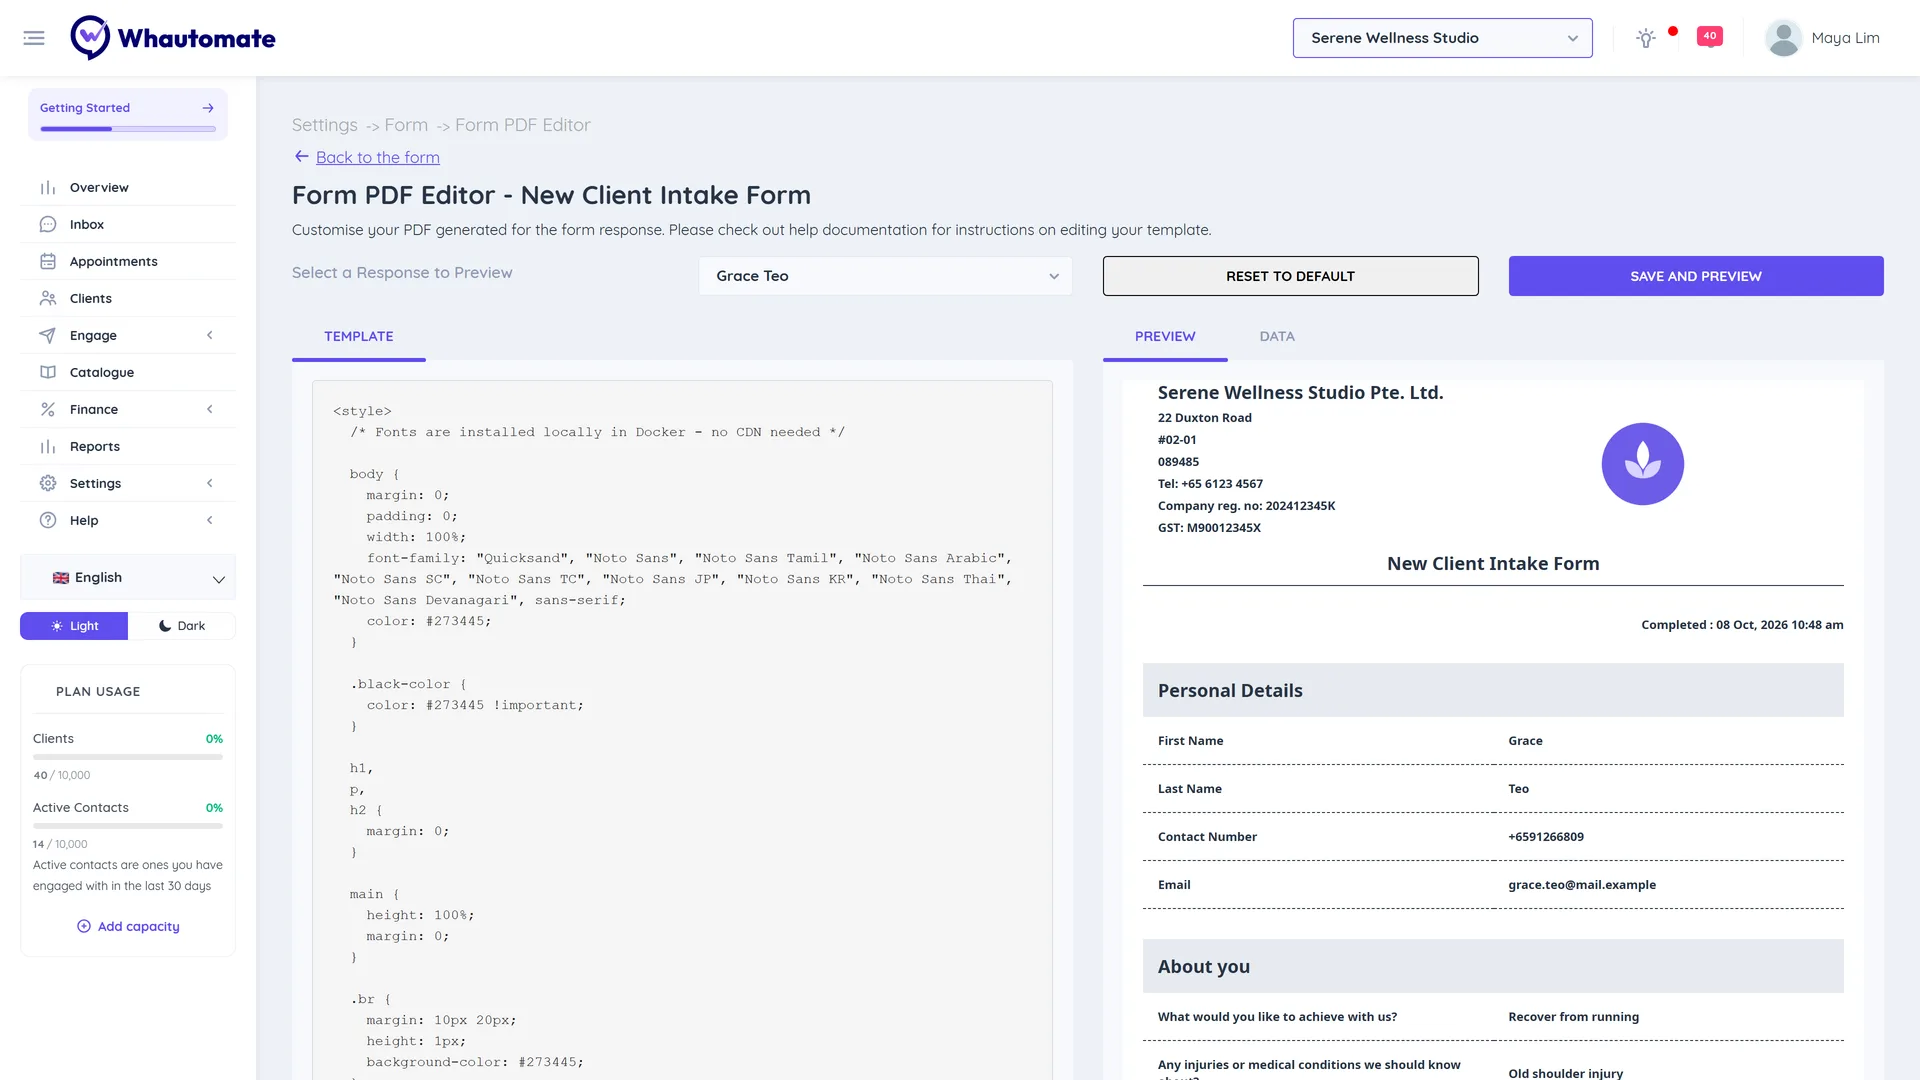The height and width of the screenshot is (1080, 1920).
Task: Follow the Back to the form link
Action: coord(378,158)
